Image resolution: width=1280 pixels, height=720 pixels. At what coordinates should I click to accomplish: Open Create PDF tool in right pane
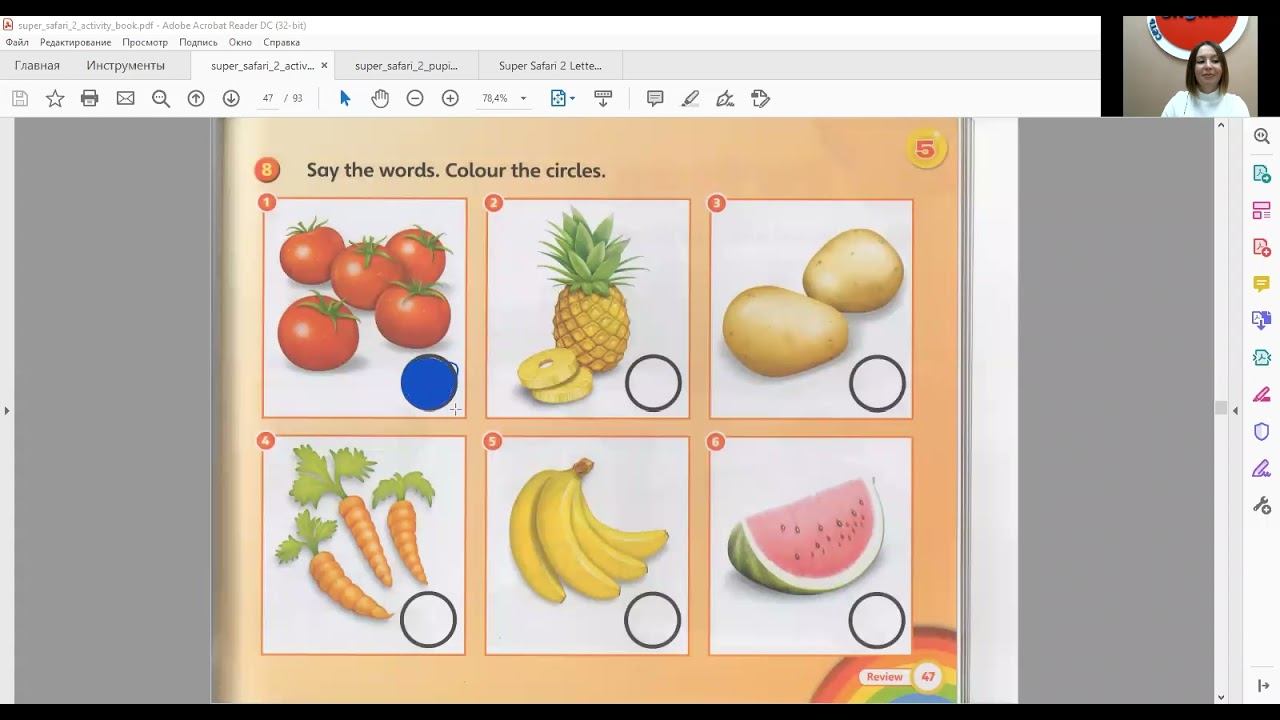(x=1262, y=247)
